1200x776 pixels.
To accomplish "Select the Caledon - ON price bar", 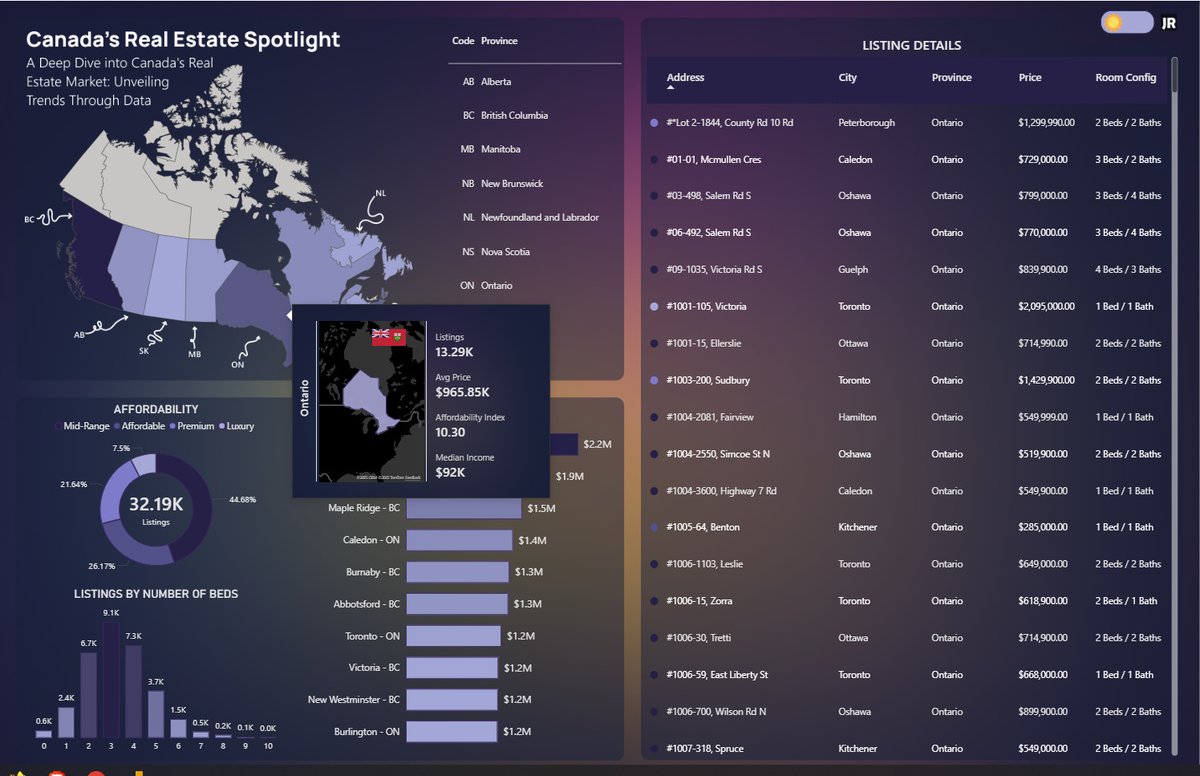I will tap(459, 540).
